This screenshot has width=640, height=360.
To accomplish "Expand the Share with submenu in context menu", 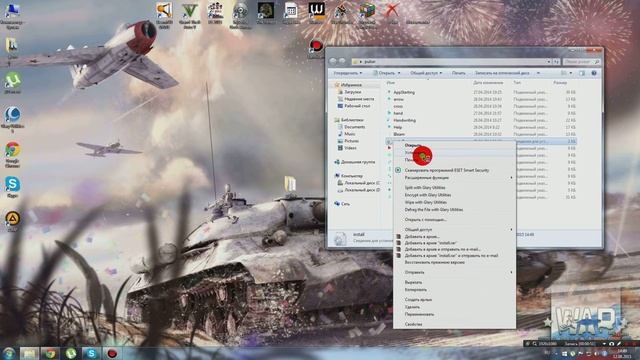I will [x=511, y=229].
